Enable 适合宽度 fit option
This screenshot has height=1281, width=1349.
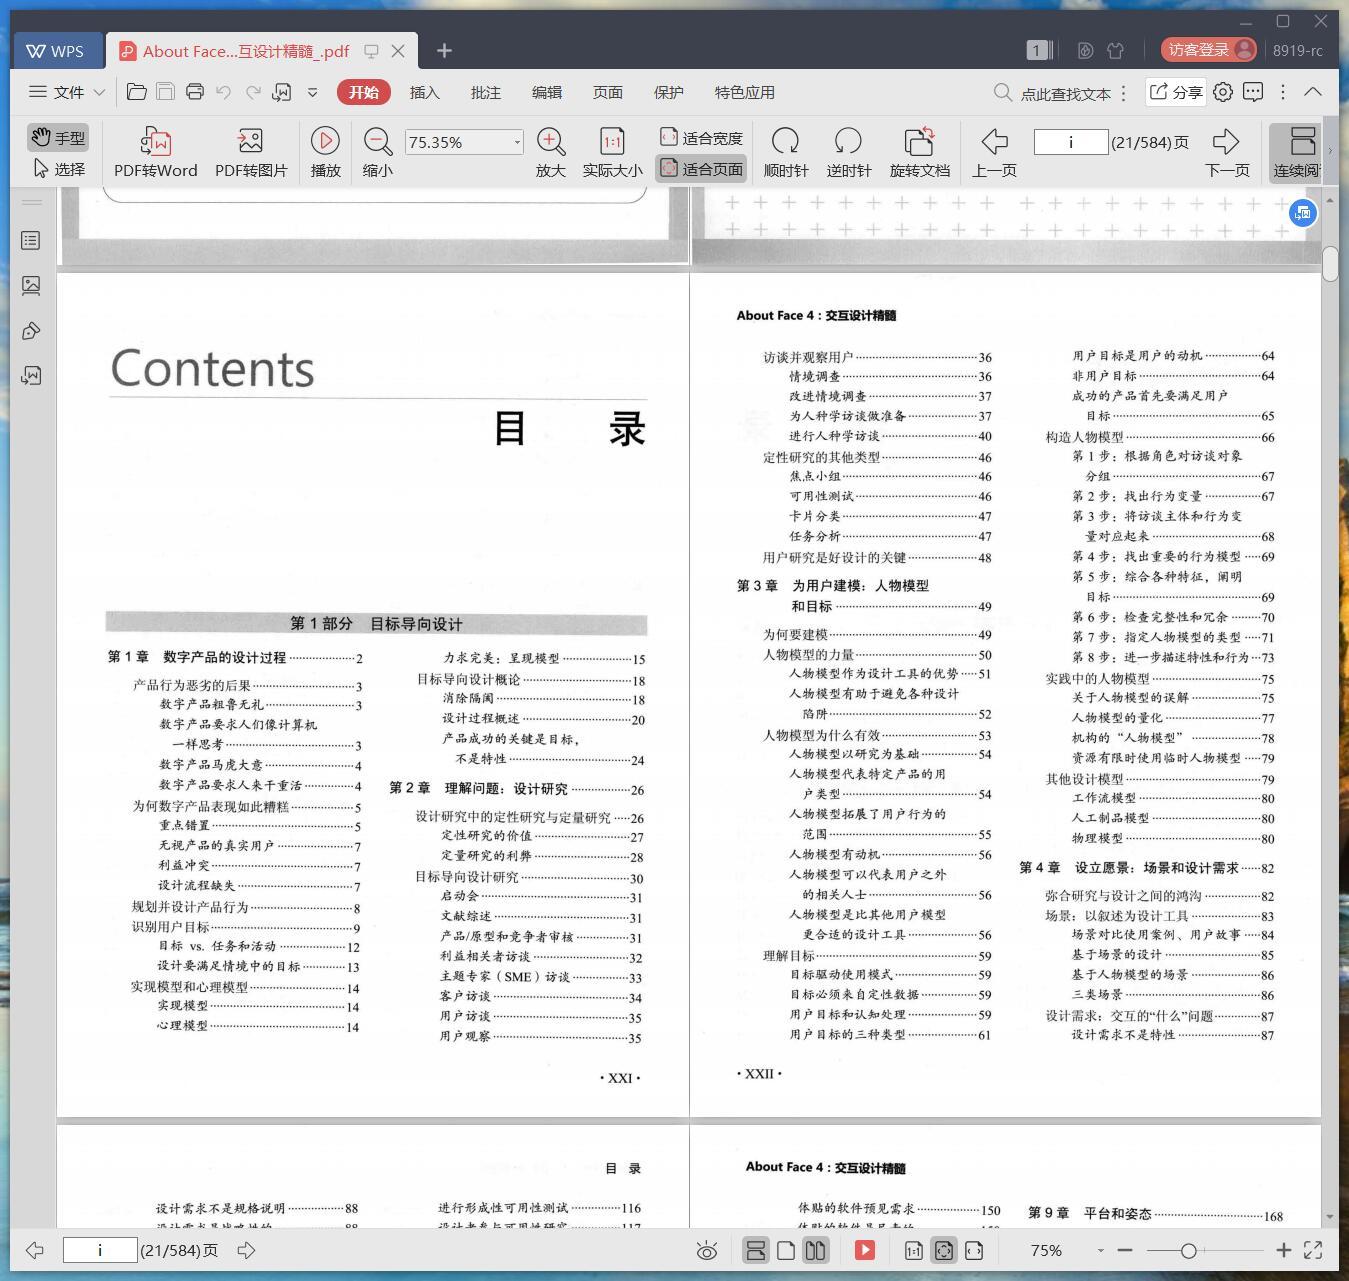coord(701,137)
